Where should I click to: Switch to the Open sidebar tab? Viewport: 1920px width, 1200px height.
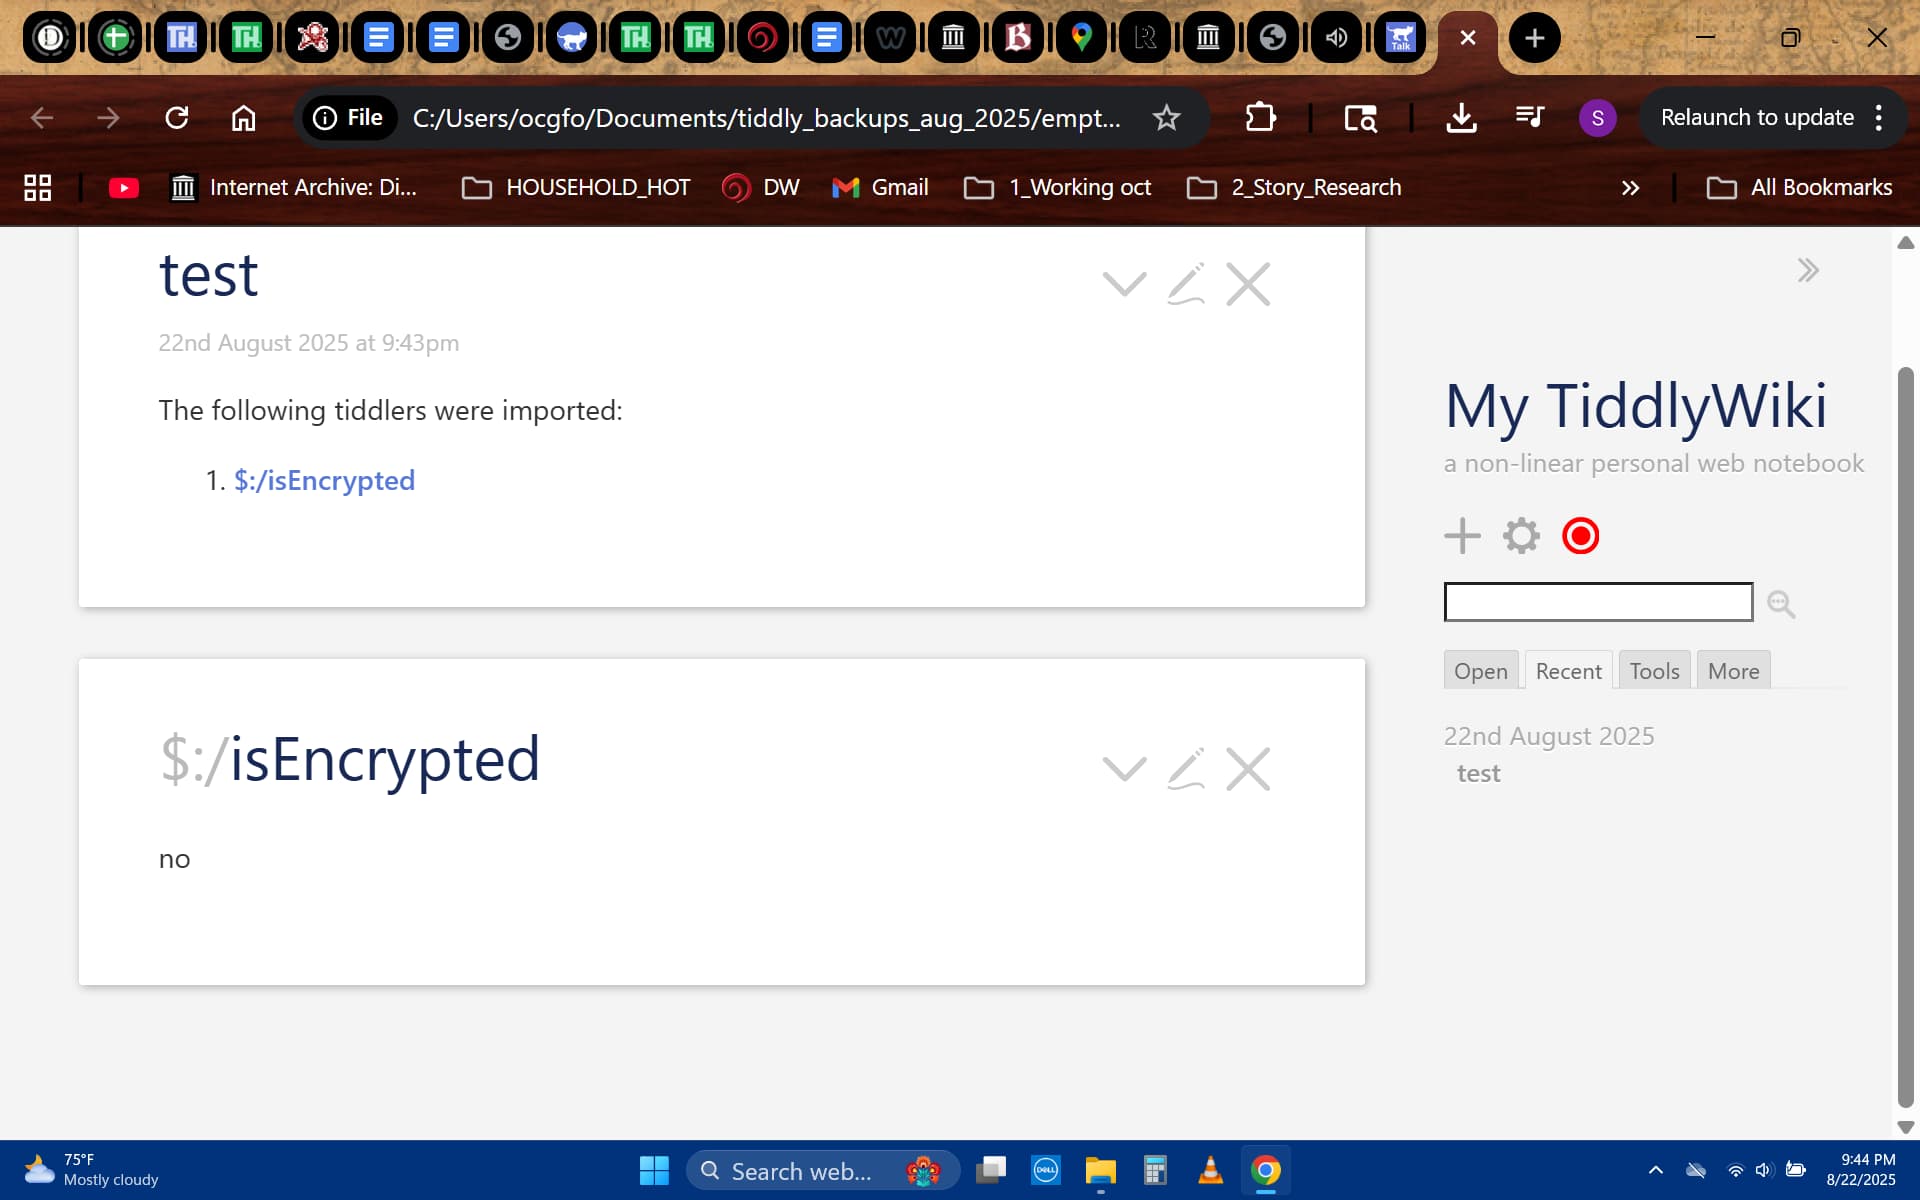pyautogui.click(x=1481, y=671)
